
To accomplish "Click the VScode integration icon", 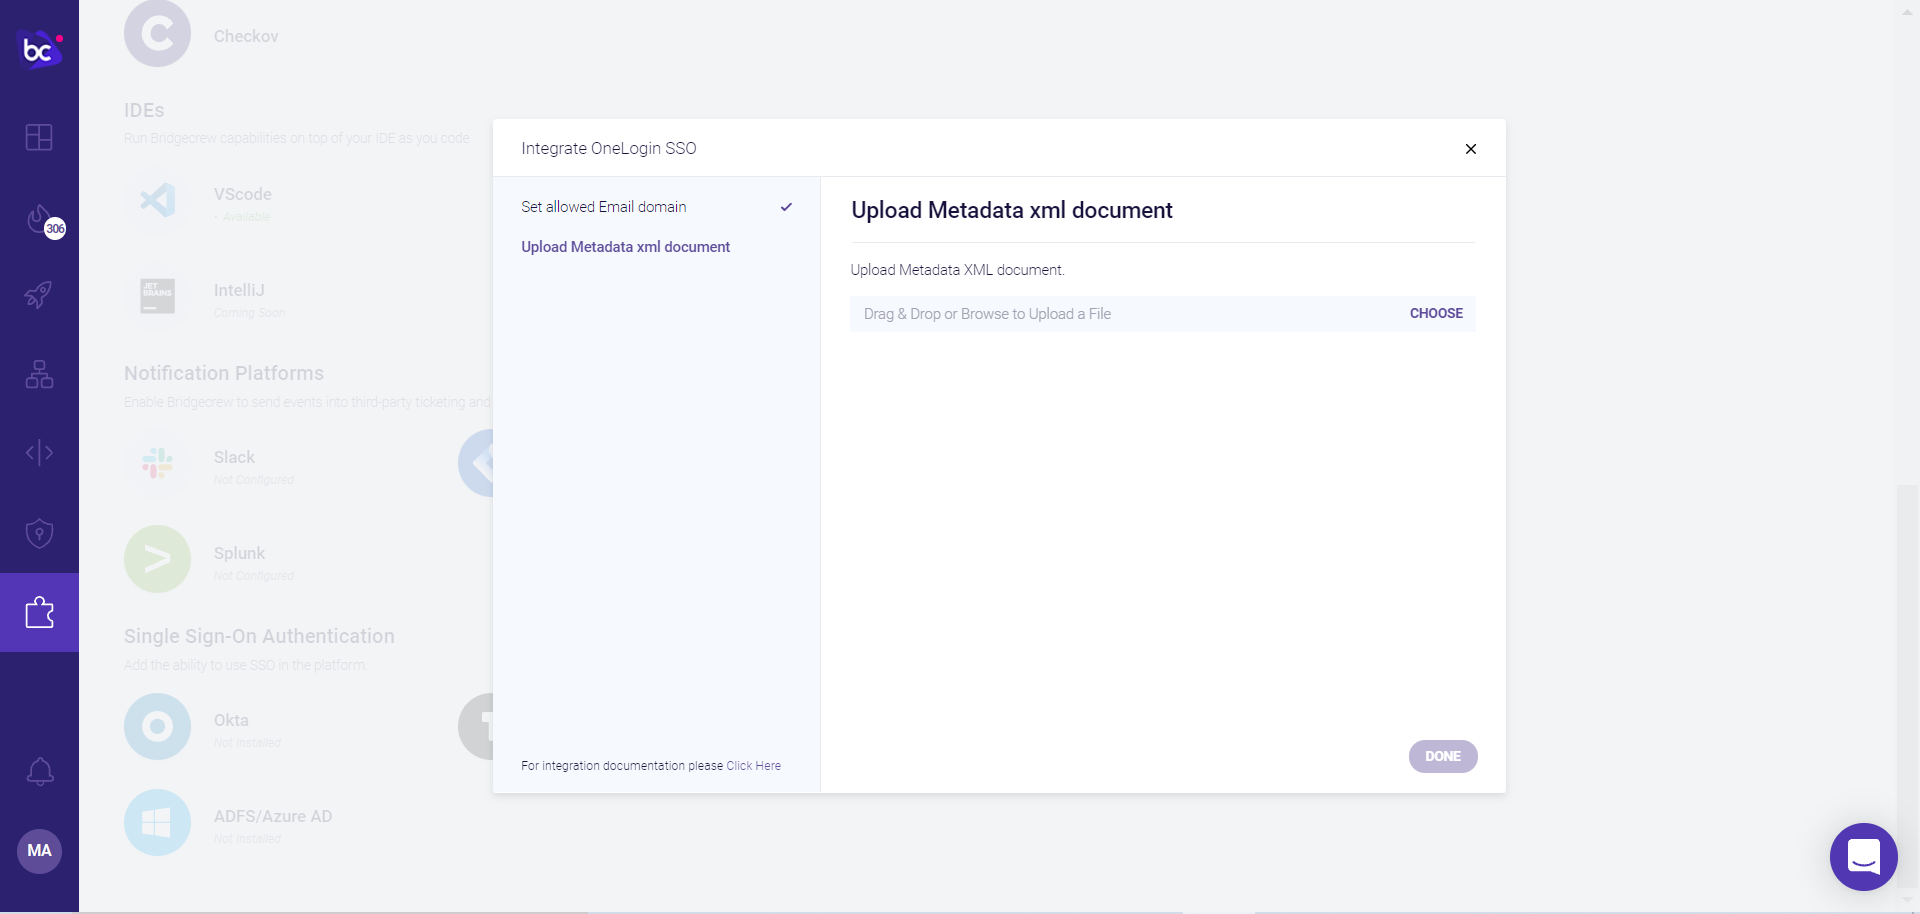I will point(157,200).
